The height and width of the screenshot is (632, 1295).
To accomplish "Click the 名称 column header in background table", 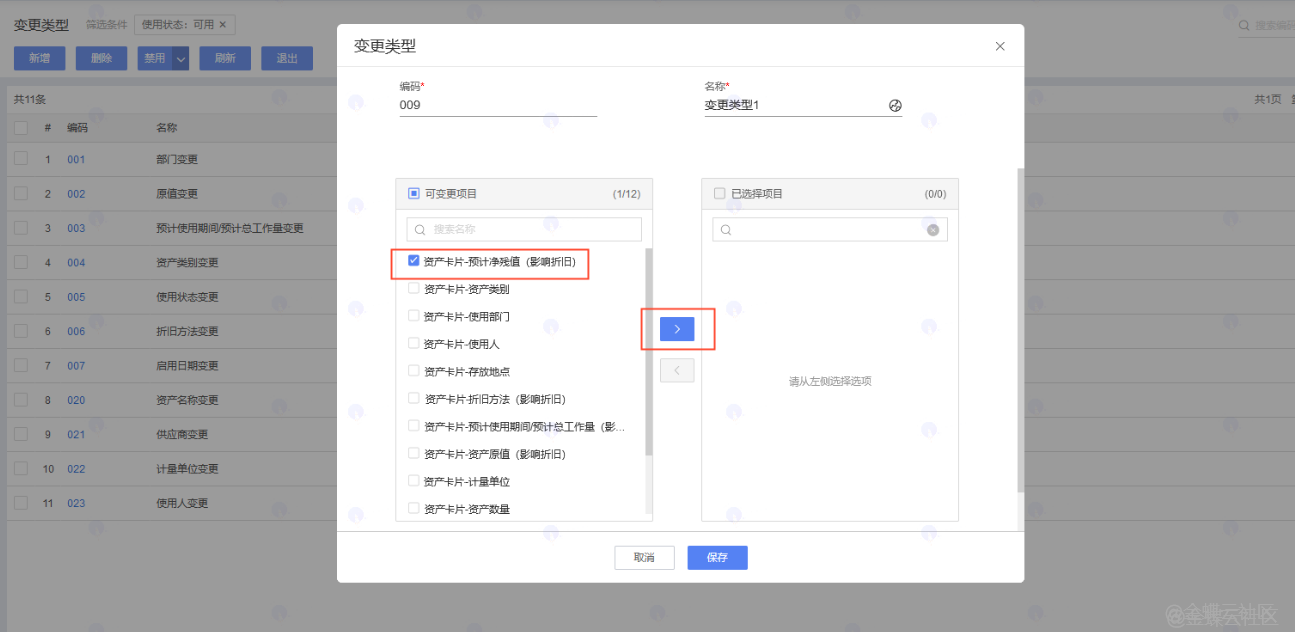I will pyautogui.click(x=167, y=128).
